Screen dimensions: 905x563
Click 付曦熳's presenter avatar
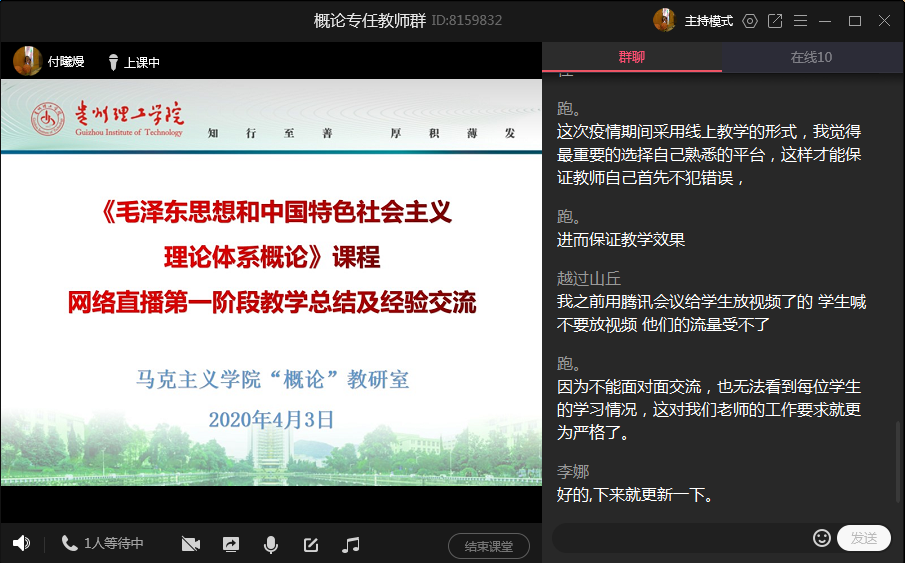tap(27, 61)
